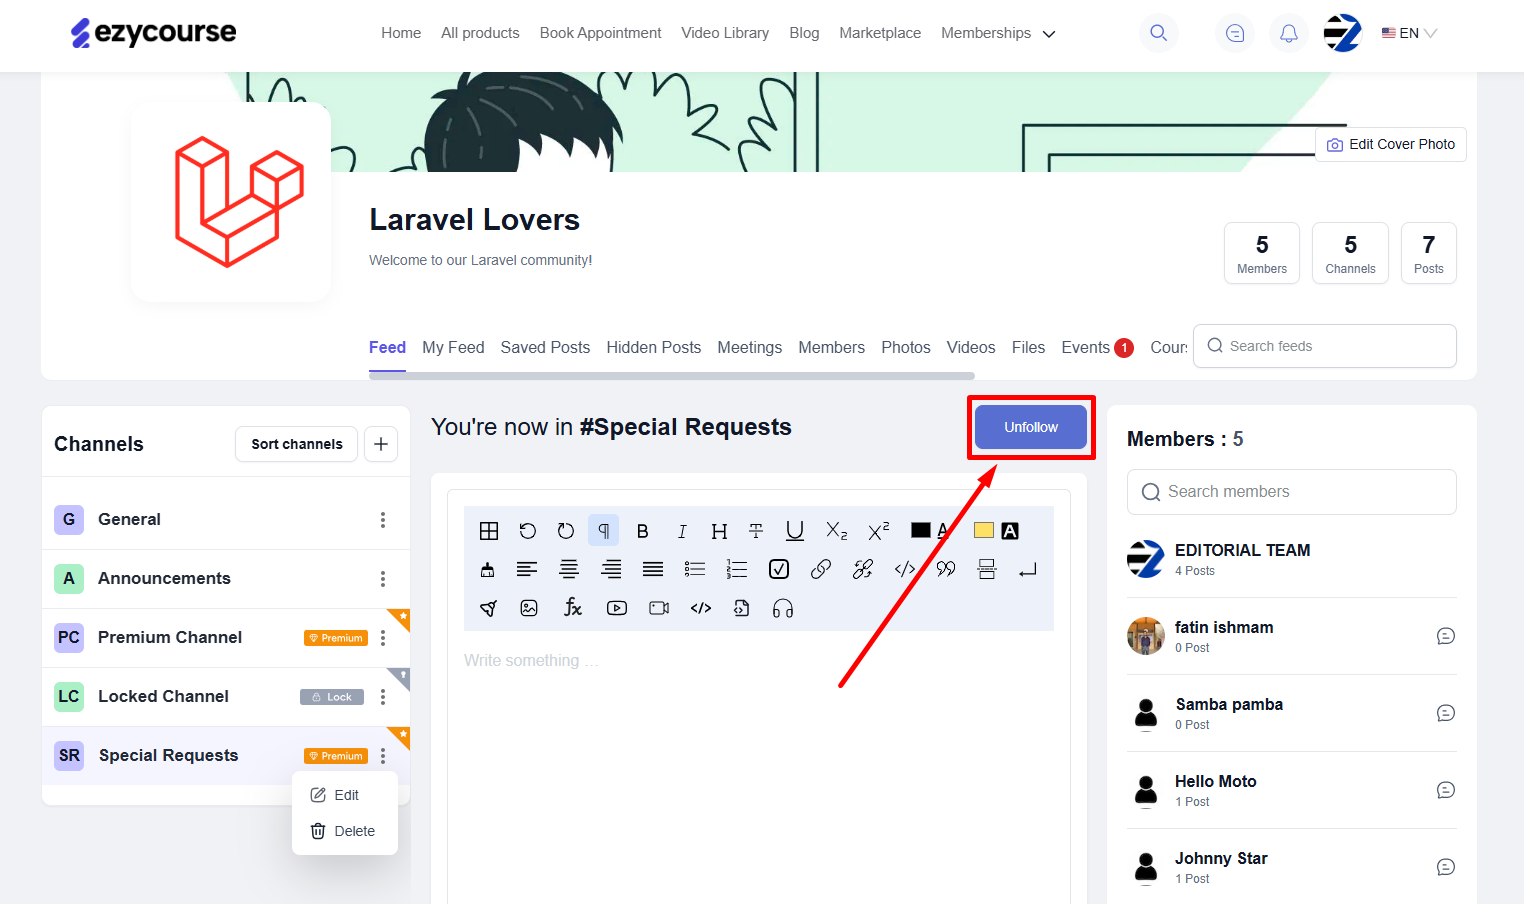The image size is (1524, 904).
Task: Open the All products link
Action: coord(480,33)
